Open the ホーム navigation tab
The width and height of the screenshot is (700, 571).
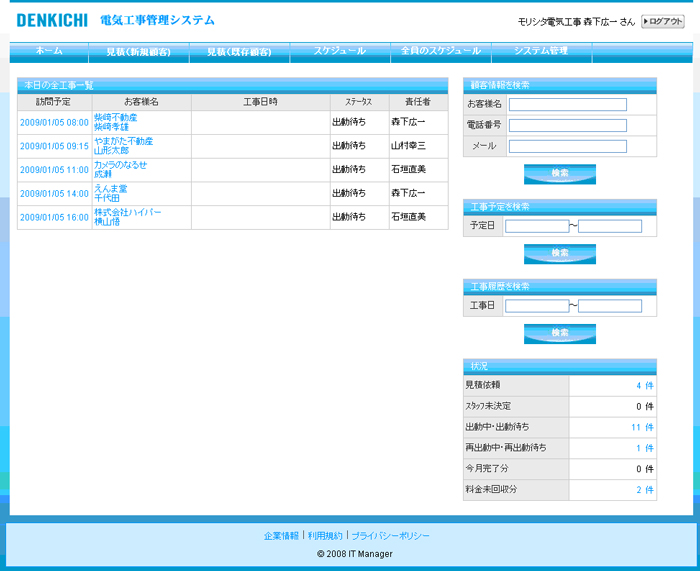point(49,51)
